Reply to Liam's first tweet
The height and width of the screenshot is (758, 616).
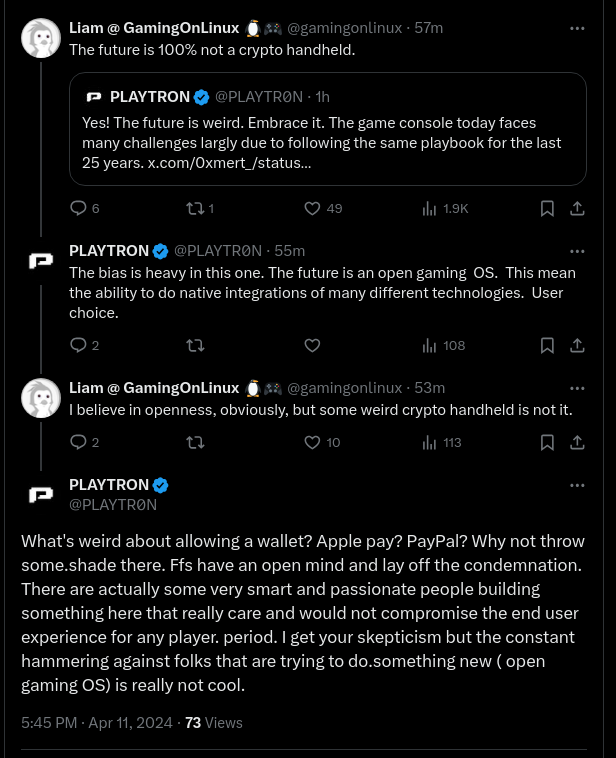pyautogui.click(x=78, y=208)
